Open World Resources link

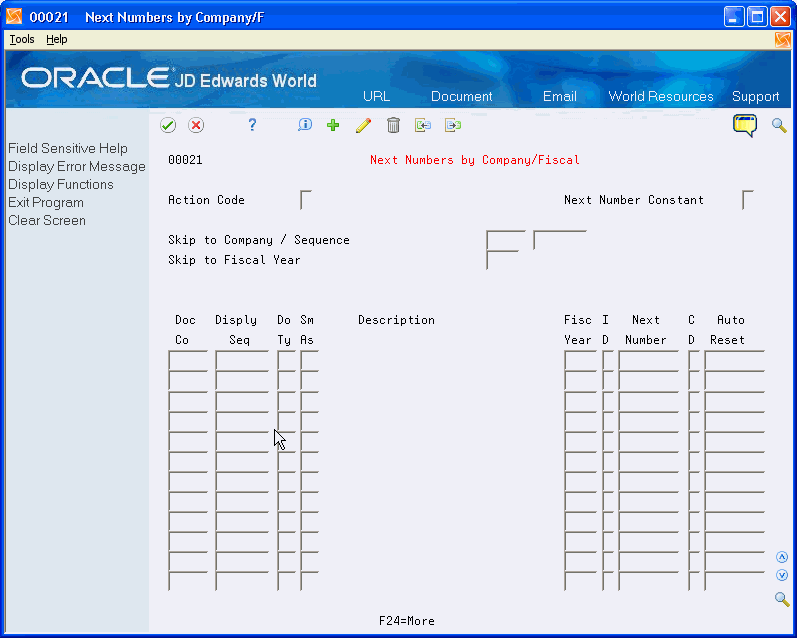pos(661,97)
